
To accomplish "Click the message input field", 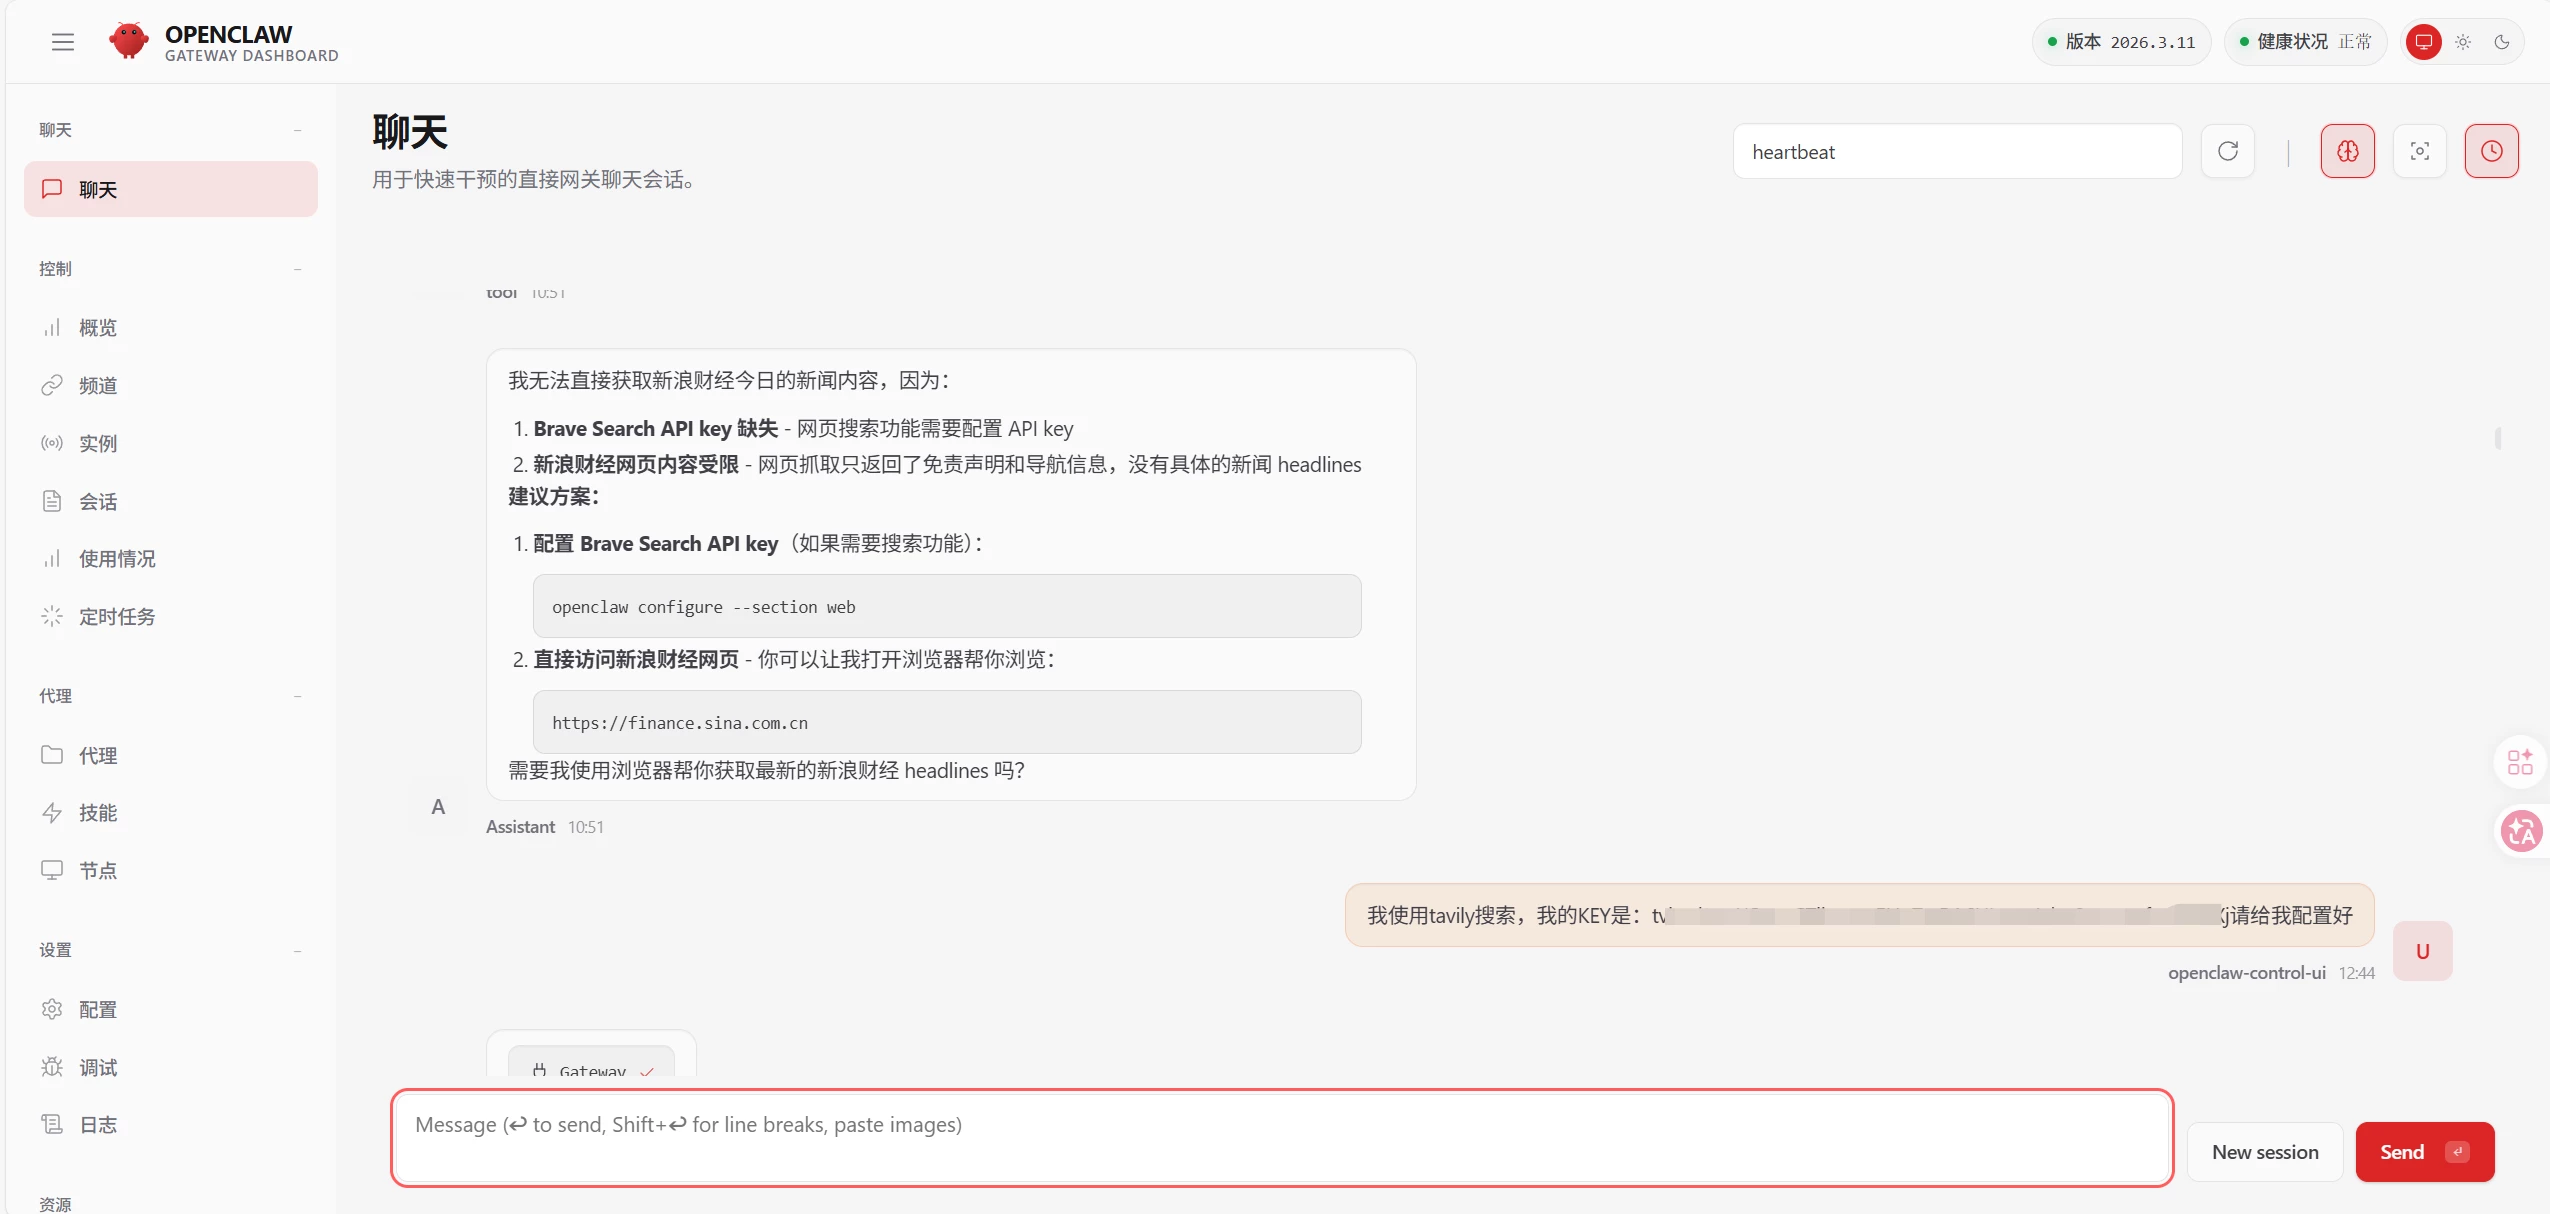I will pyautogui.click(x=1280, y=1138).
